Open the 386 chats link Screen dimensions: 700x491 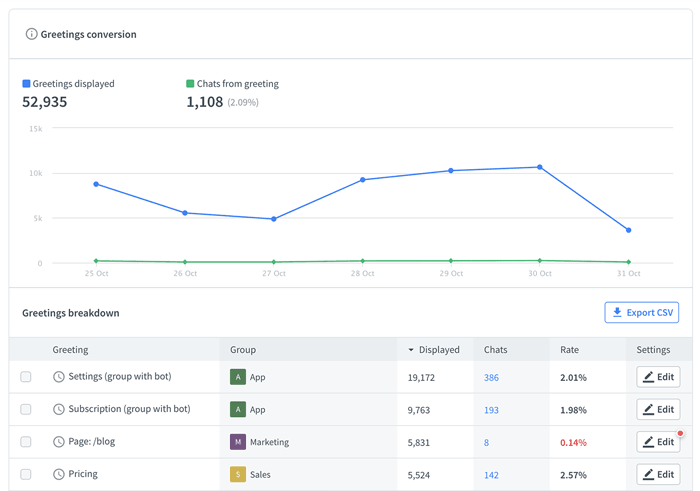click(491, 378)
